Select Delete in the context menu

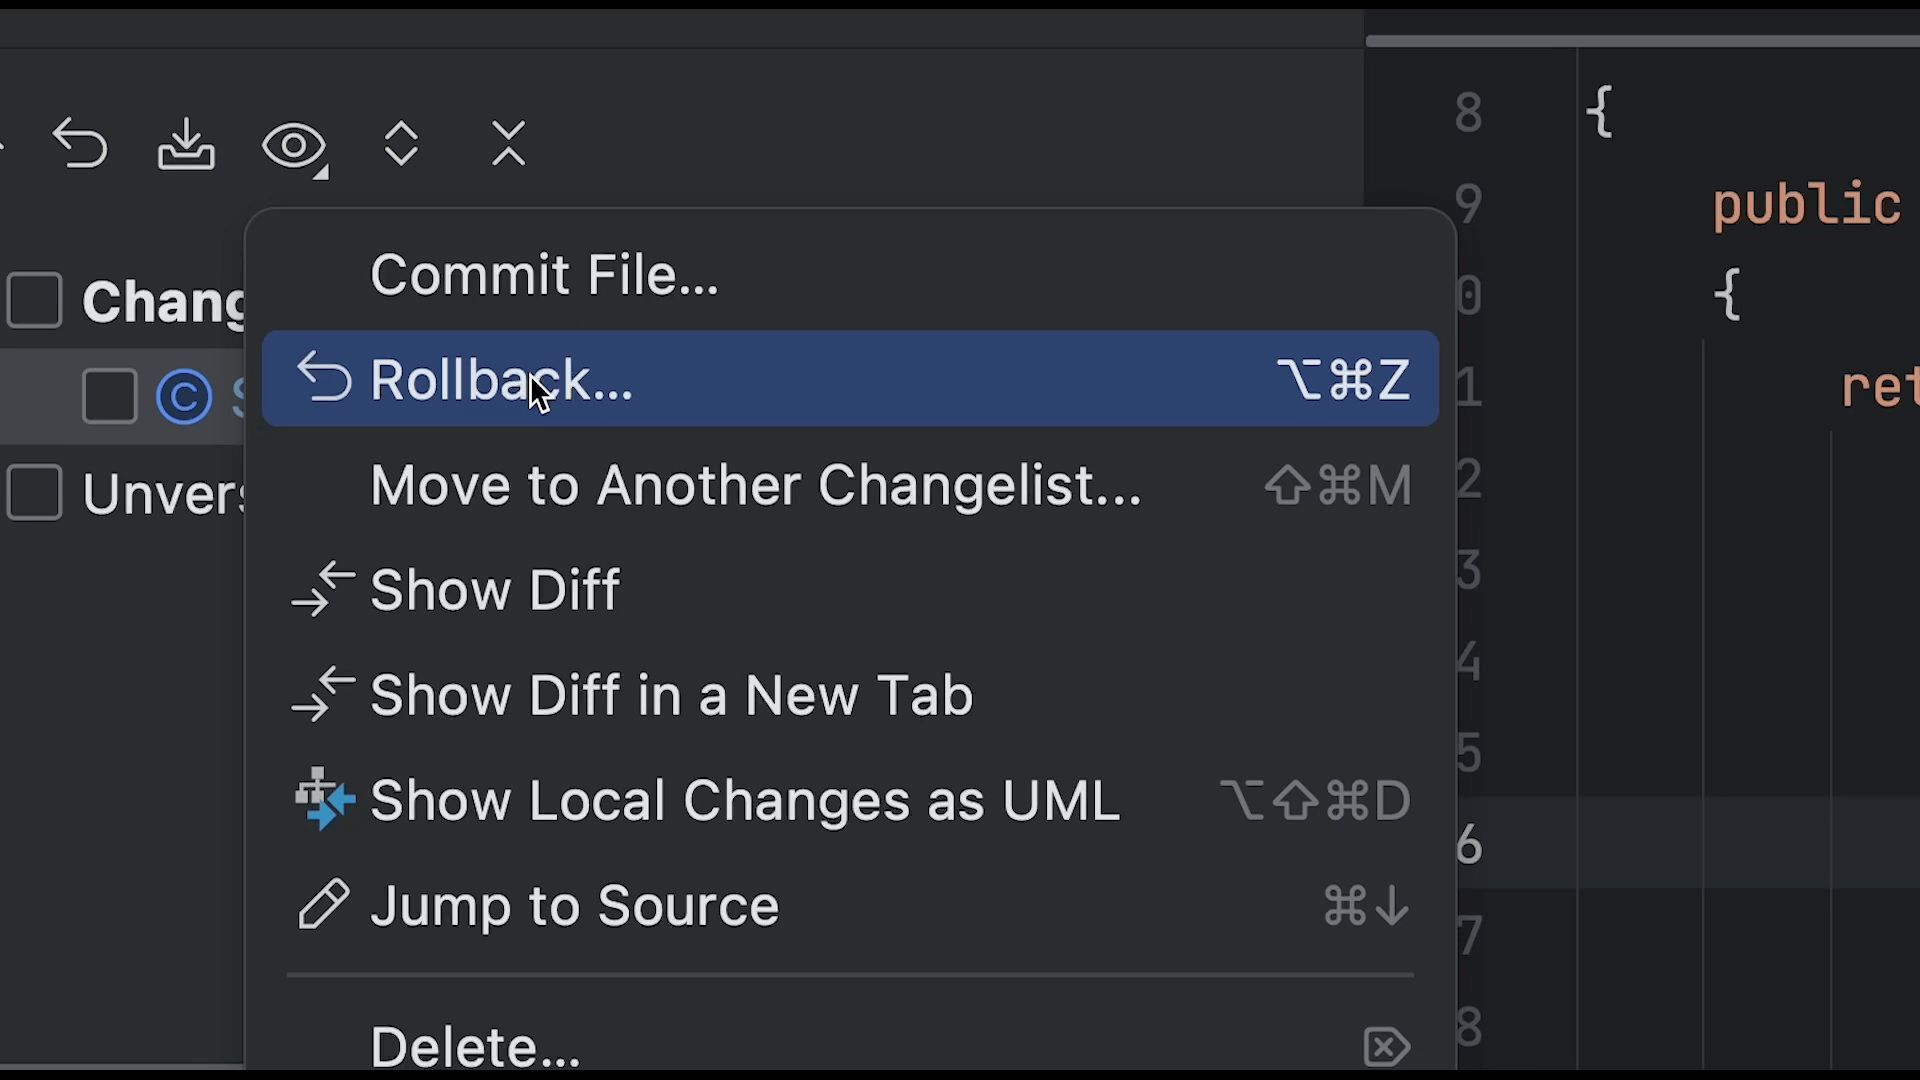[x=475, y=1046]
